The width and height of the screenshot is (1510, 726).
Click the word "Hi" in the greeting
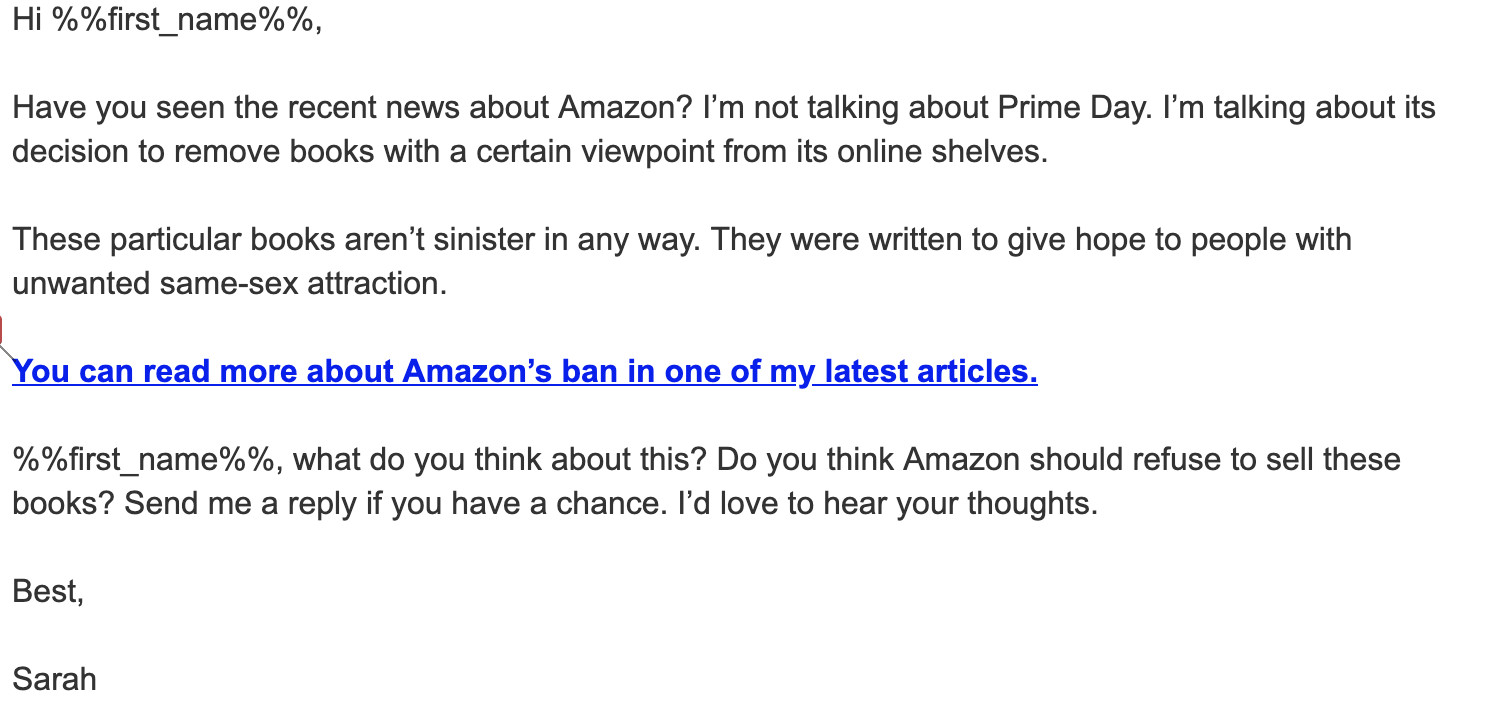click(25, 20)
